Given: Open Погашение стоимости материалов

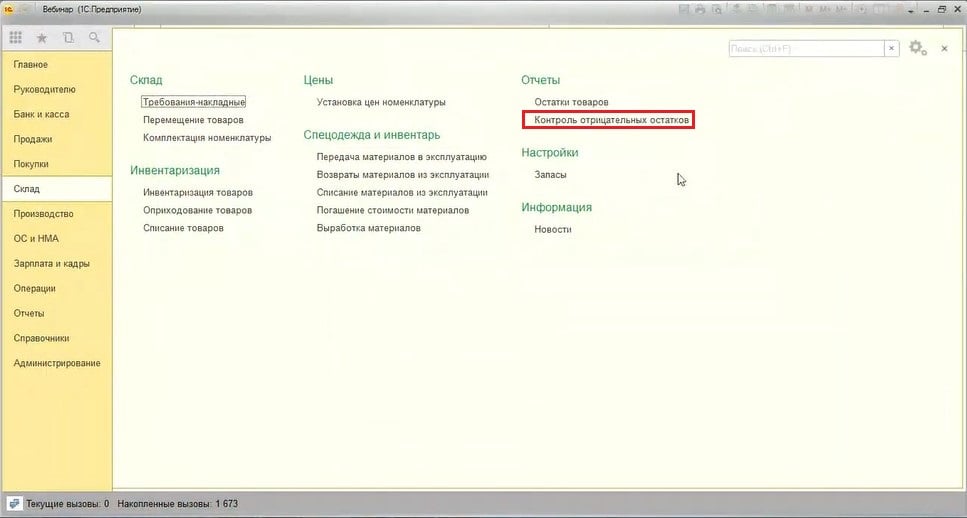Looking at the screenshot, I should pos(393,210).
